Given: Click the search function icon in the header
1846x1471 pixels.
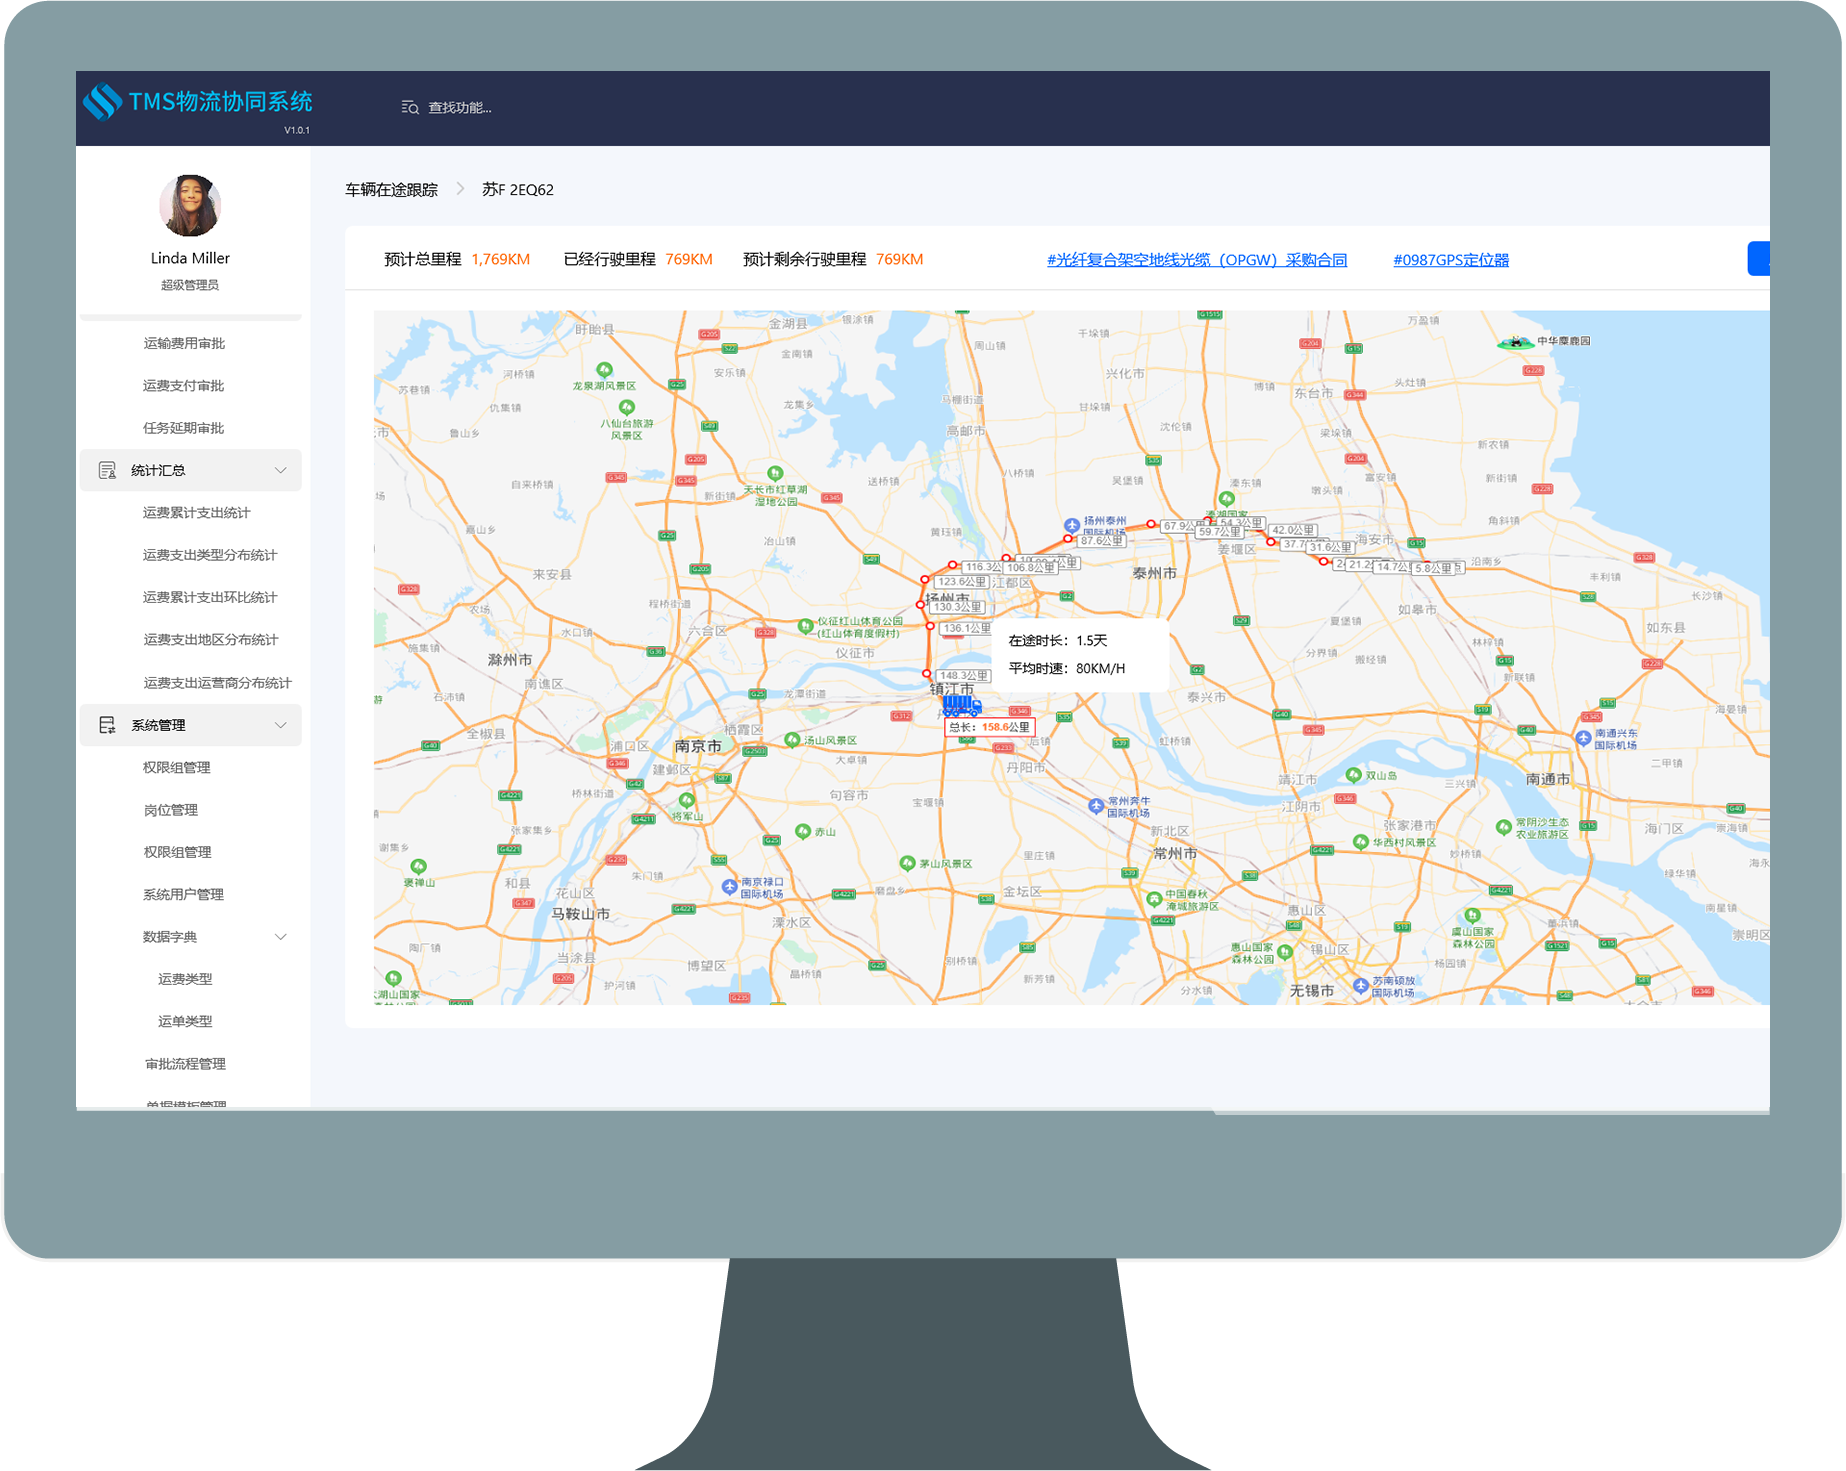Looking at the screenshot, I should tap(410, 107).
